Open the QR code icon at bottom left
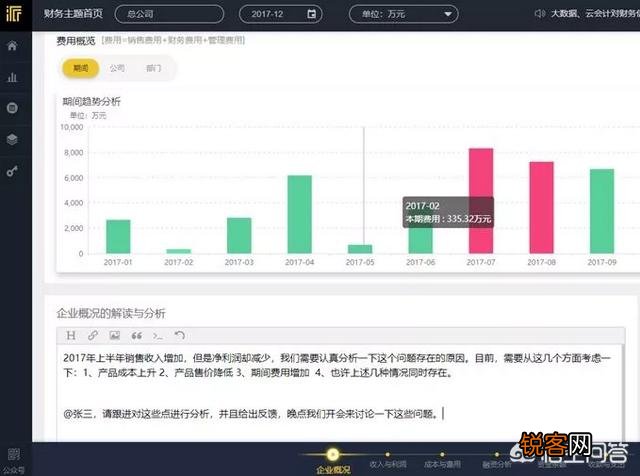Viewport: 640px width, 476px height. 13,454
